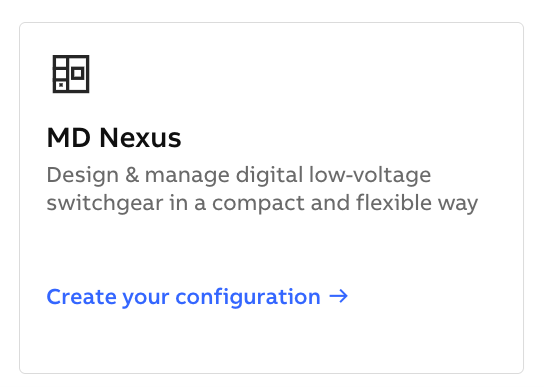Open the Create your configuration link
This screenshot has width=544, height=387.
(x=197, y=297)
